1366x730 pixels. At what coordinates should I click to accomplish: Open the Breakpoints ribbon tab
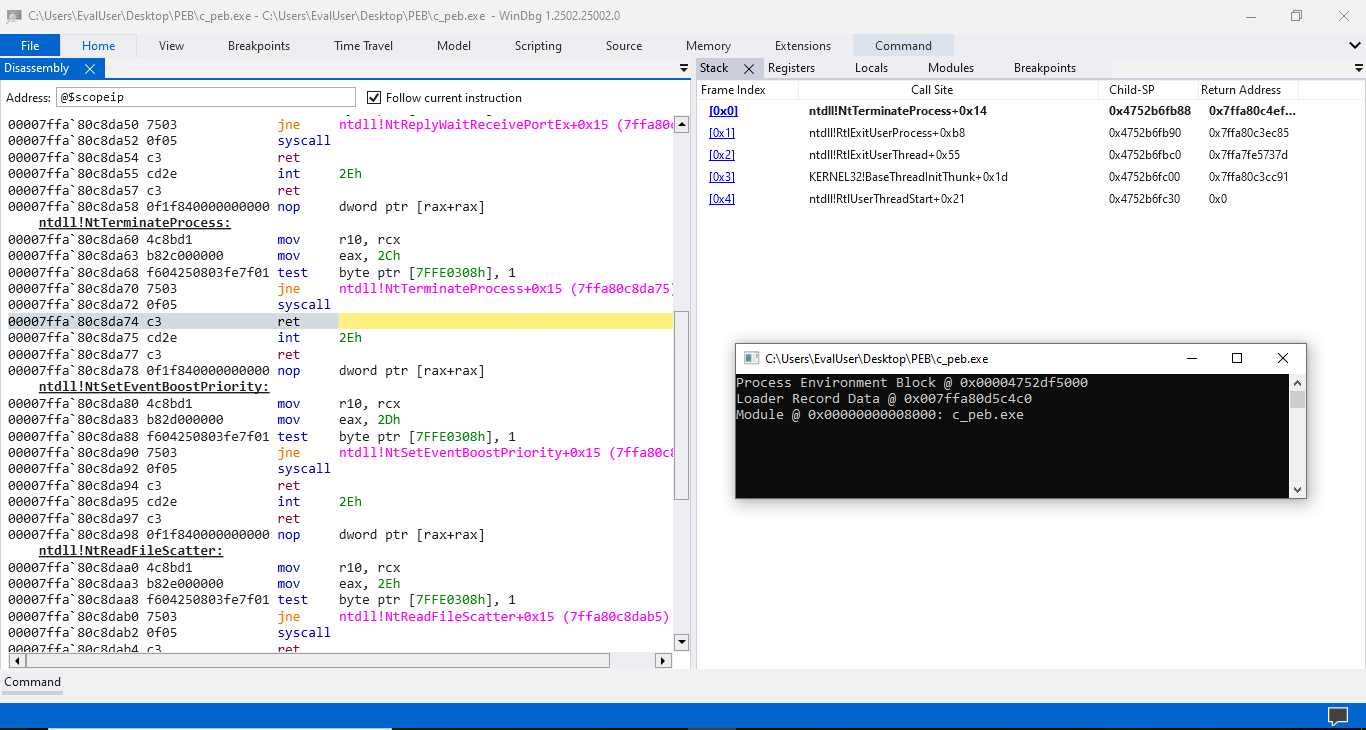pyautogui.click(x=259, y=46)
